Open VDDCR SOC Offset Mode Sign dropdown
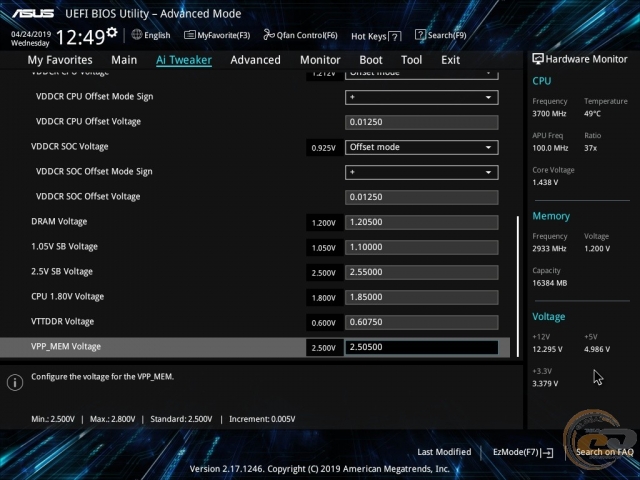Image resolution: width=640 pixels, height=480 pixels. tap(422, 172)
